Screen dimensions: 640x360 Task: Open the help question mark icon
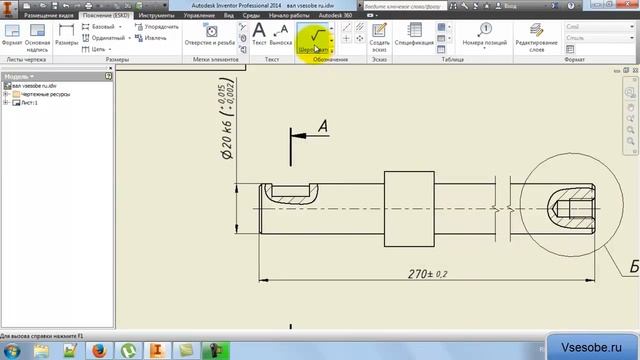(x=571, y=6)
